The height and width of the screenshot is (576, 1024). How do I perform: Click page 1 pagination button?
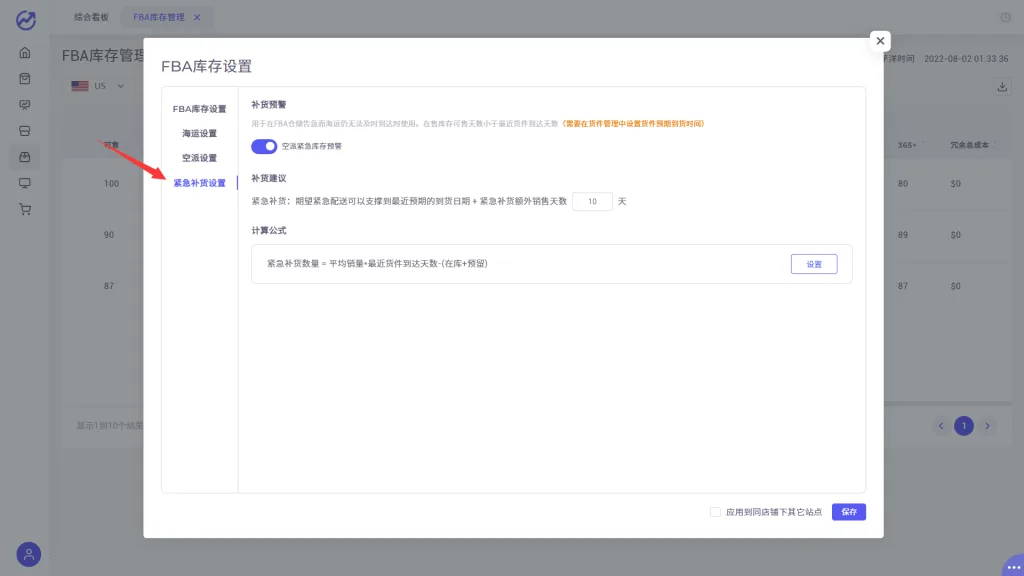tap(964, 426)
